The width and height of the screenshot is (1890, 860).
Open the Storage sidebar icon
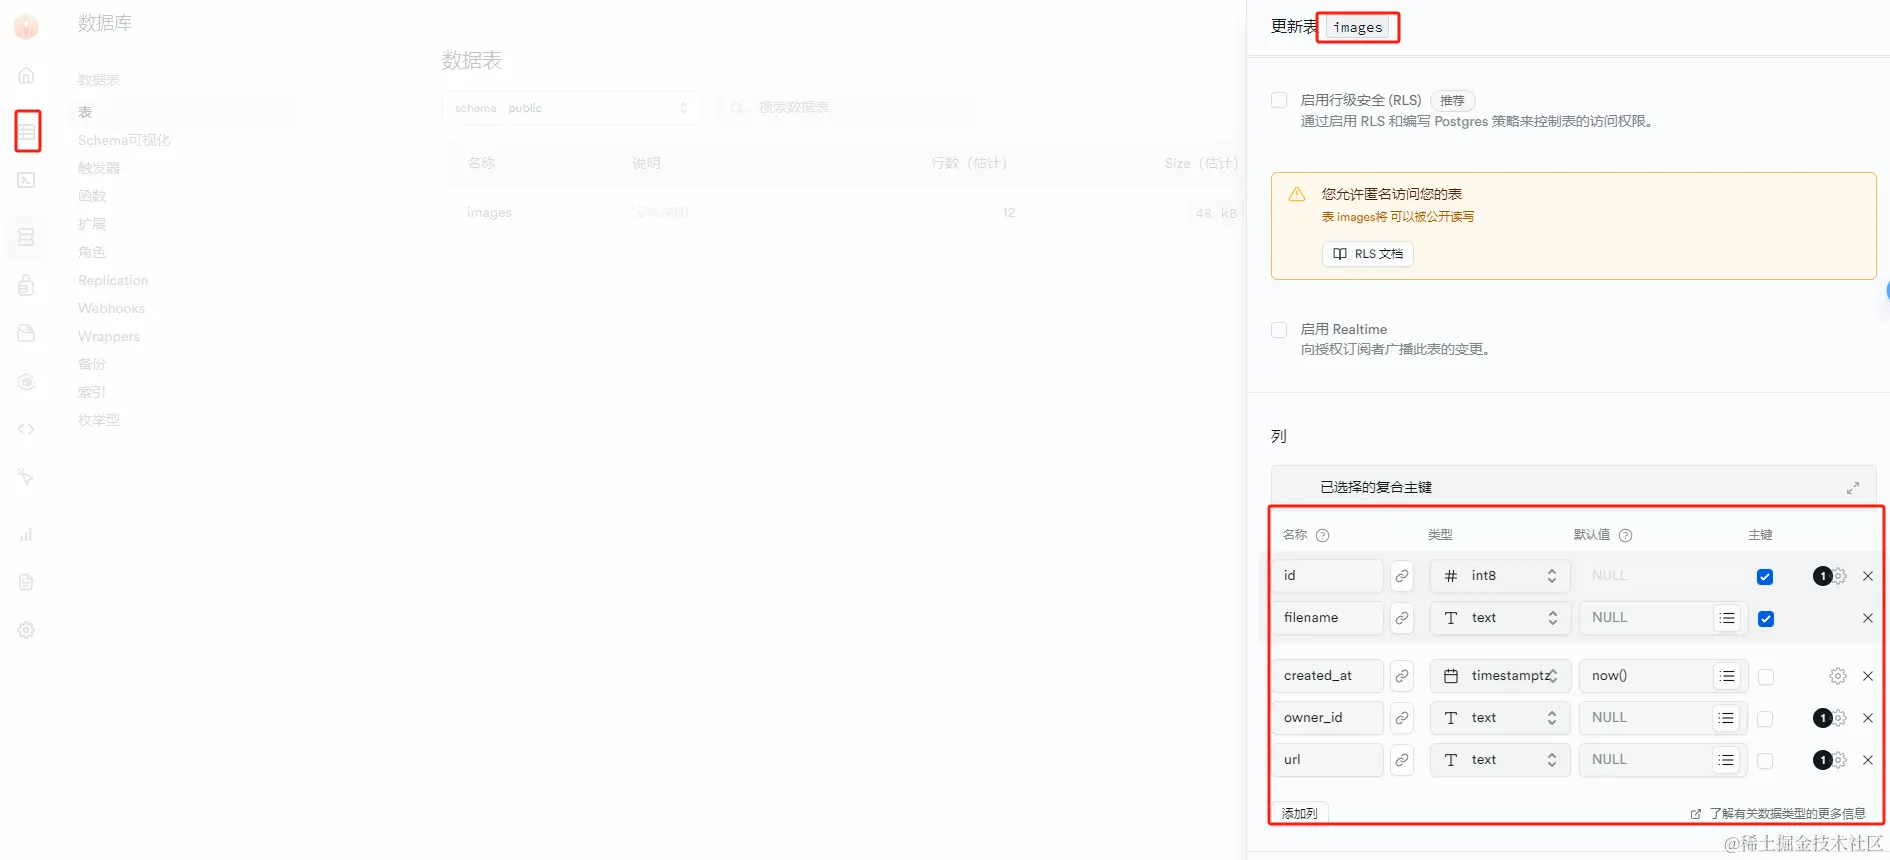[27, 333]
